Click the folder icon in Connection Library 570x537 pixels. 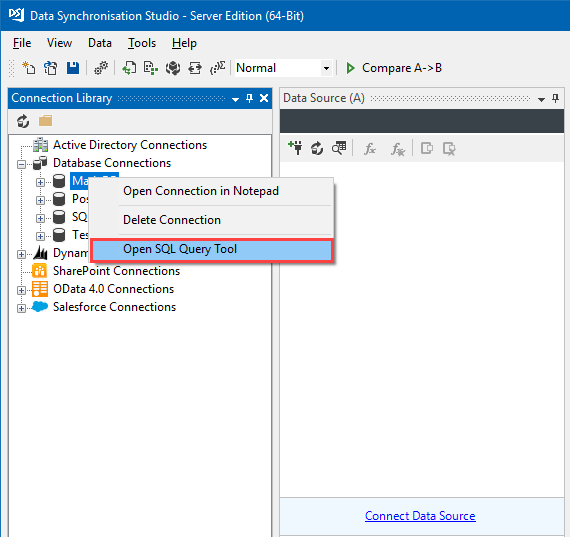tap(45, 121)
